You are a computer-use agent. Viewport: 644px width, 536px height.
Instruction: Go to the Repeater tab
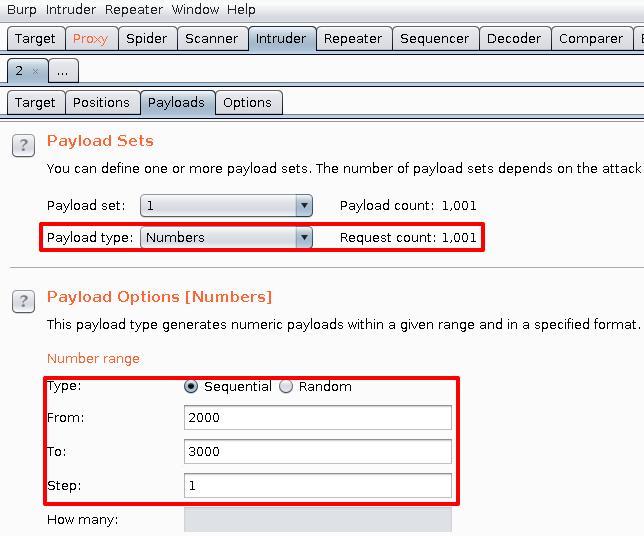[x=352, y=38]
